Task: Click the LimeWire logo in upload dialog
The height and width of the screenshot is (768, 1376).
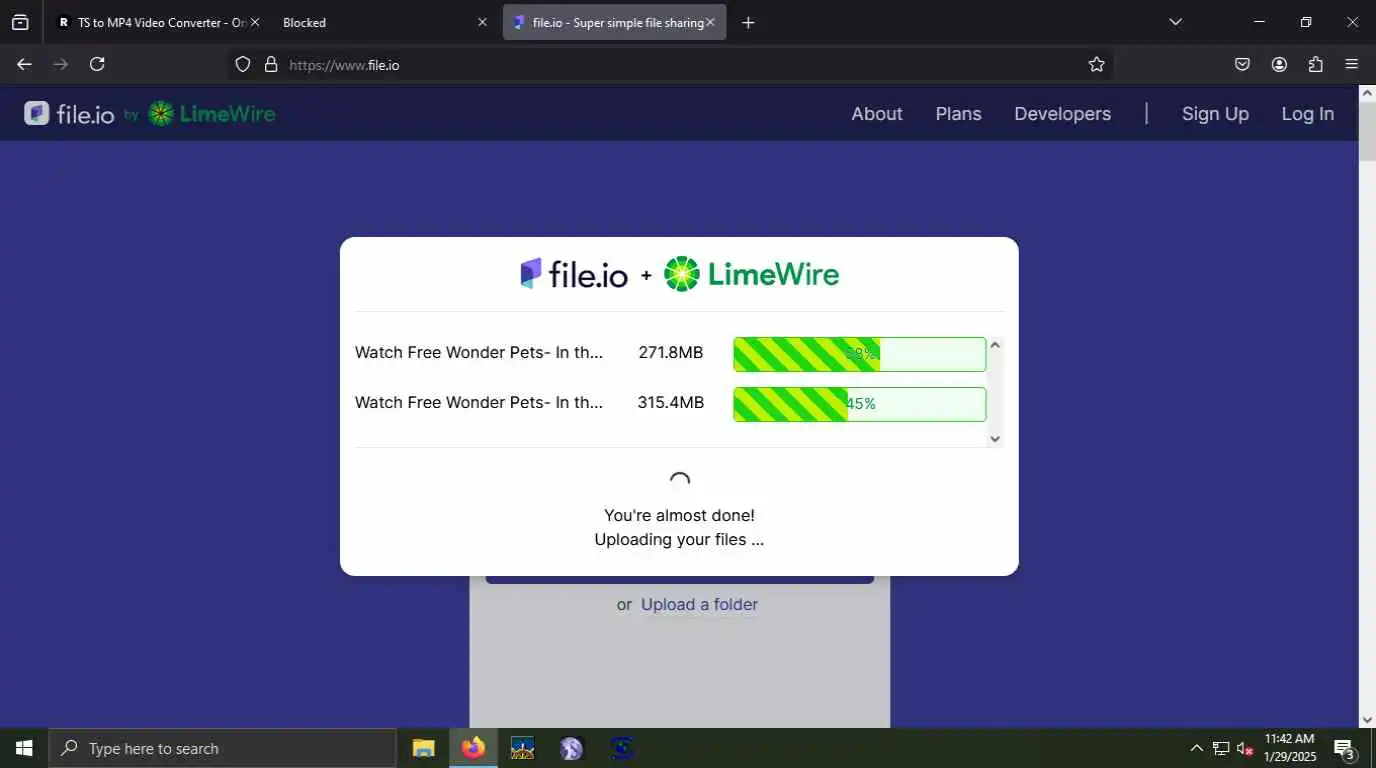Action: tap(752, 274)
